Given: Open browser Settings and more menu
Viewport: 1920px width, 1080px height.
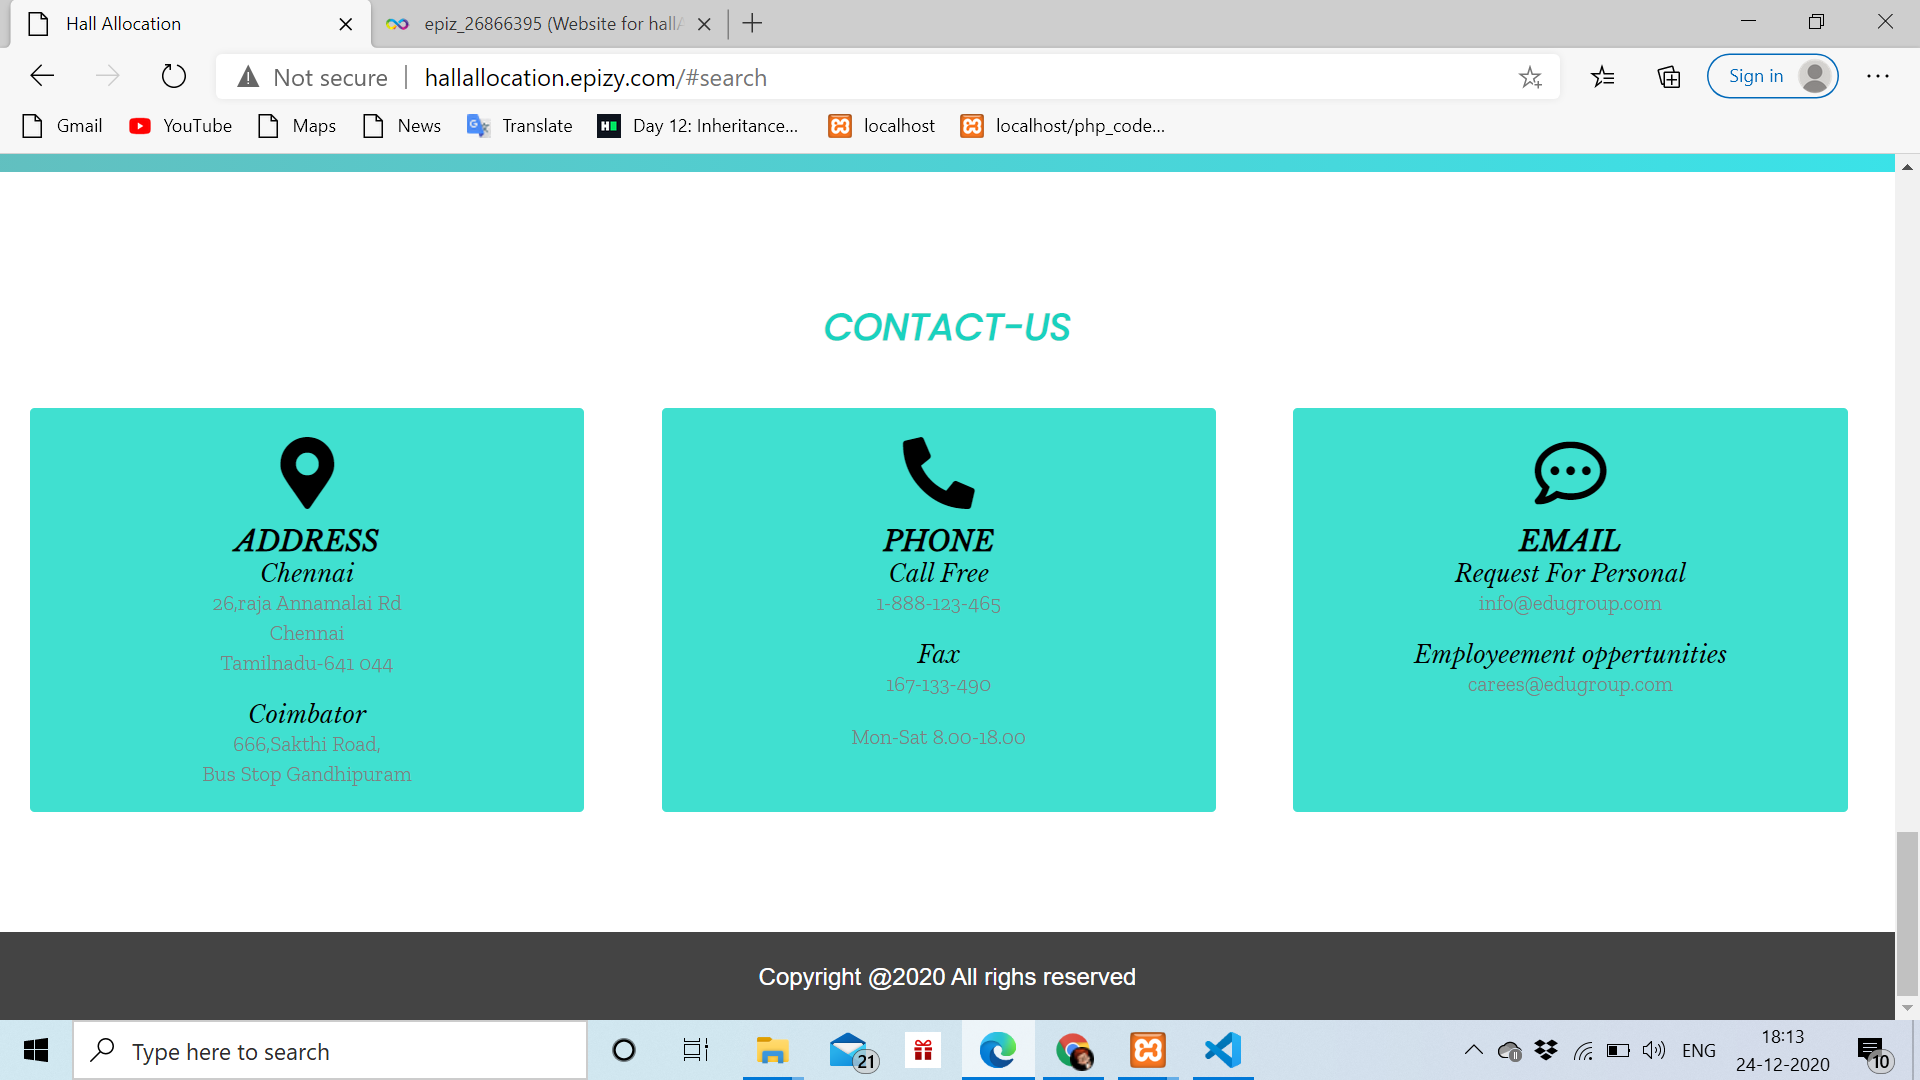Looking at the screenshot, I should click(x=1877, y=77).
